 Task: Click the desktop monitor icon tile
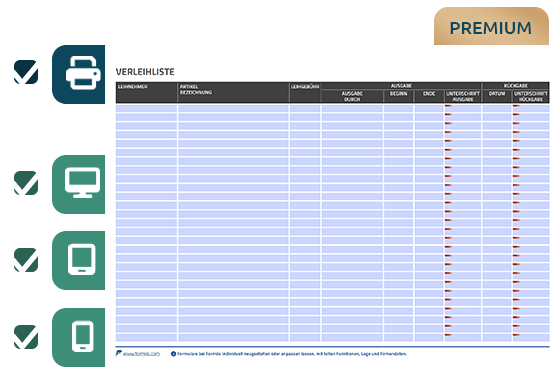pyautogui.click(x=79, y=185)
